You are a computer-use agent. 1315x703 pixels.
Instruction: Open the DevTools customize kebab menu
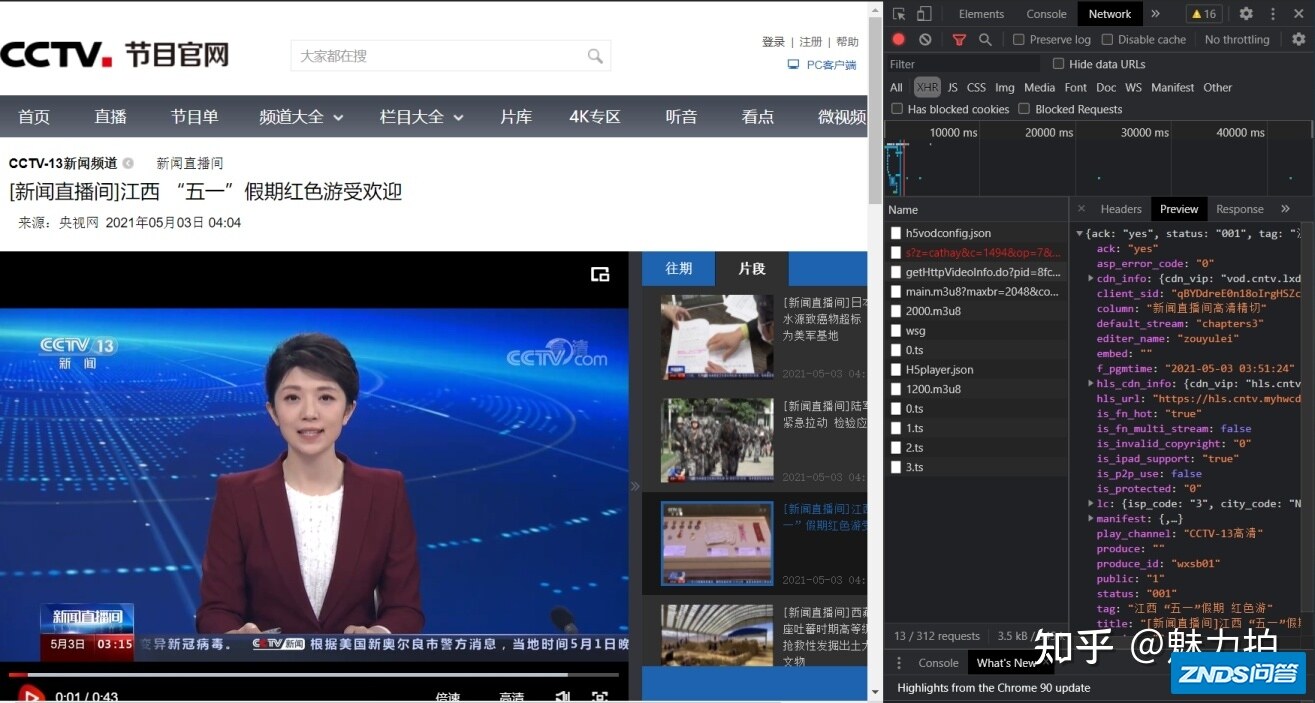(1273, 14)
